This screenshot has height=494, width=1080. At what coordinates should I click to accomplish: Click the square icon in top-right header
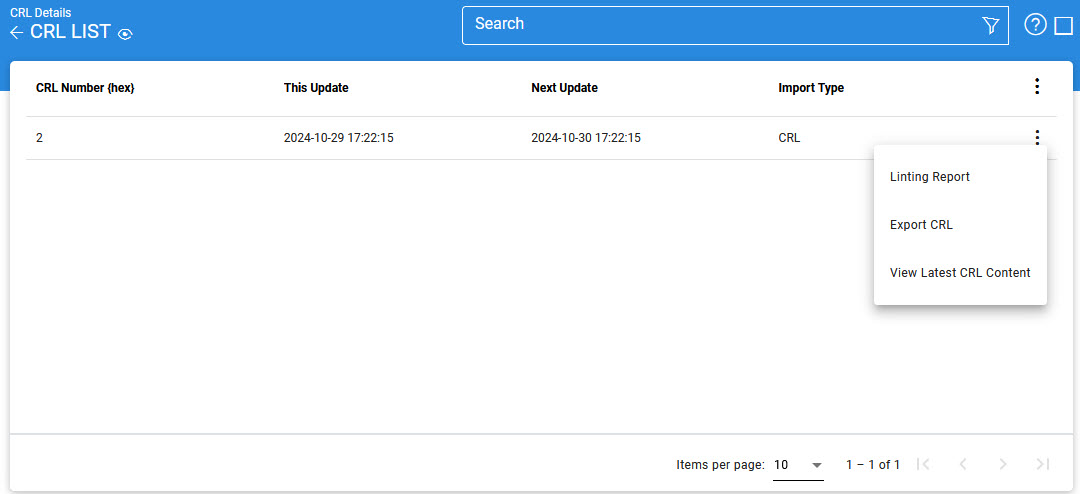tap(1064, 26)
